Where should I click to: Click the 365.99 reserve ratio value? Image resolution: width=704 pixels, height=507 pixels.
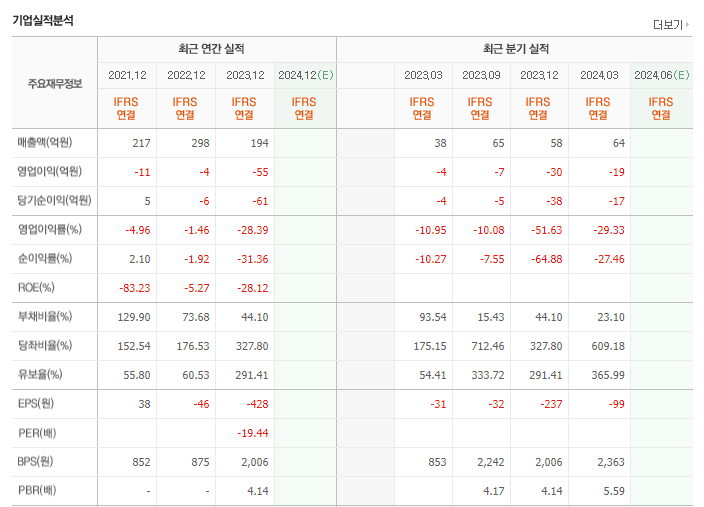pos(608,375)
